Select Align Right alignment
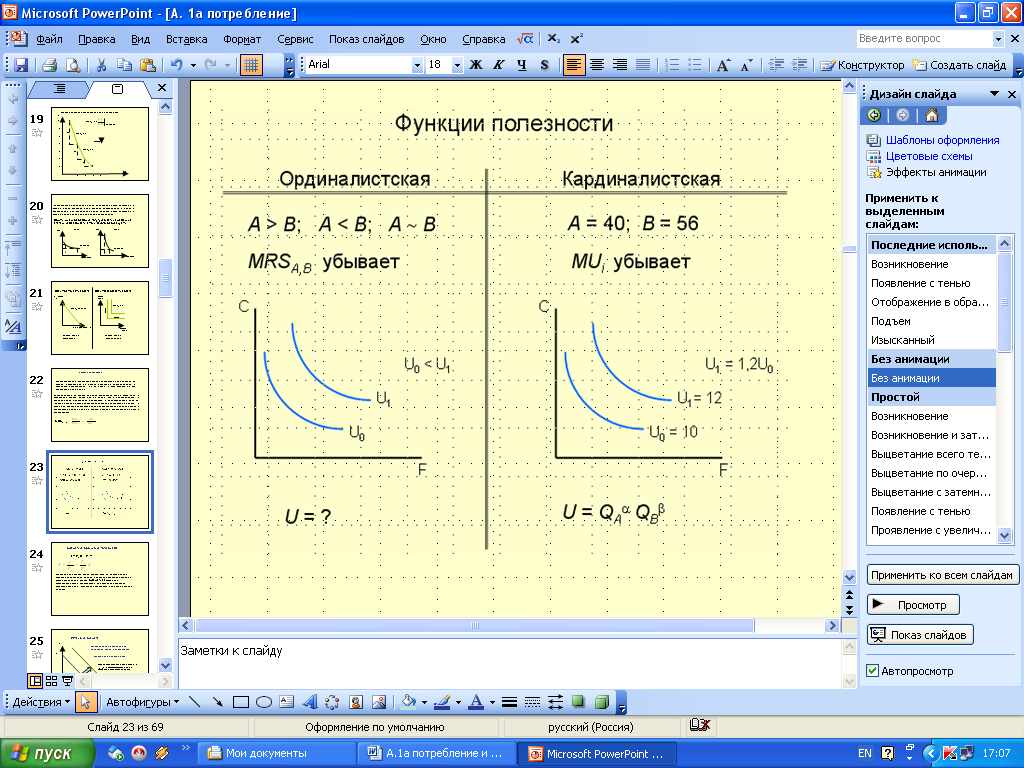 (620, 65)
